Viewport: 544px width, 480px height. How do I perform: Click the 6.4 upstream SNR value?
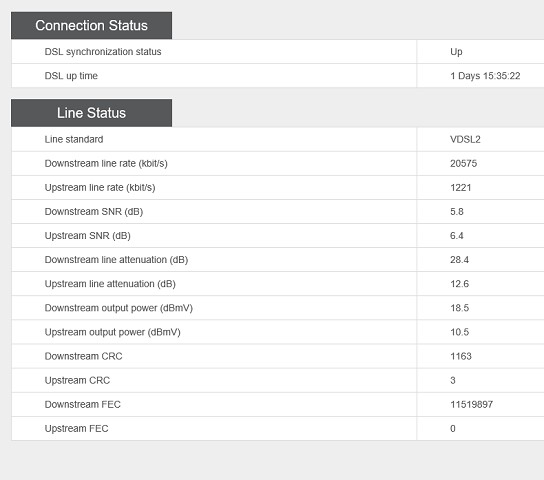[x=457, y=236]
